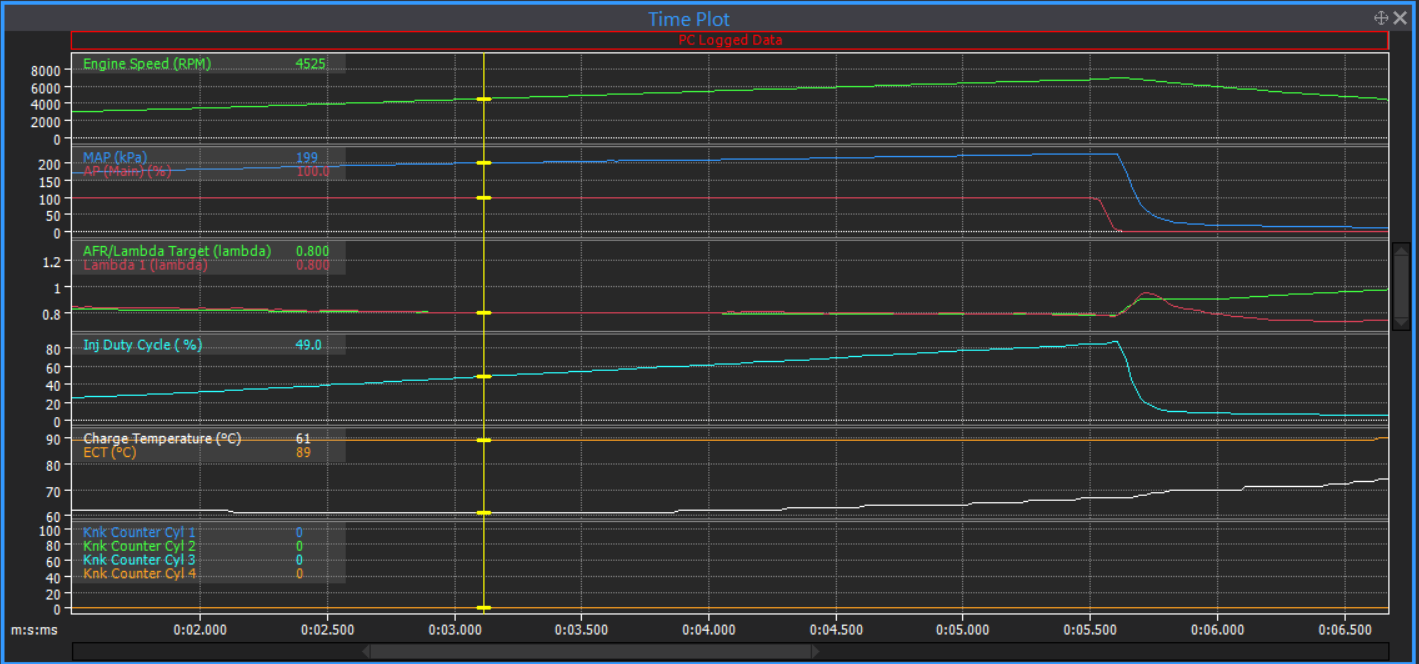Click the 0:04.000 time axis label
The image size is (1419, 664).
coord(709,631)
